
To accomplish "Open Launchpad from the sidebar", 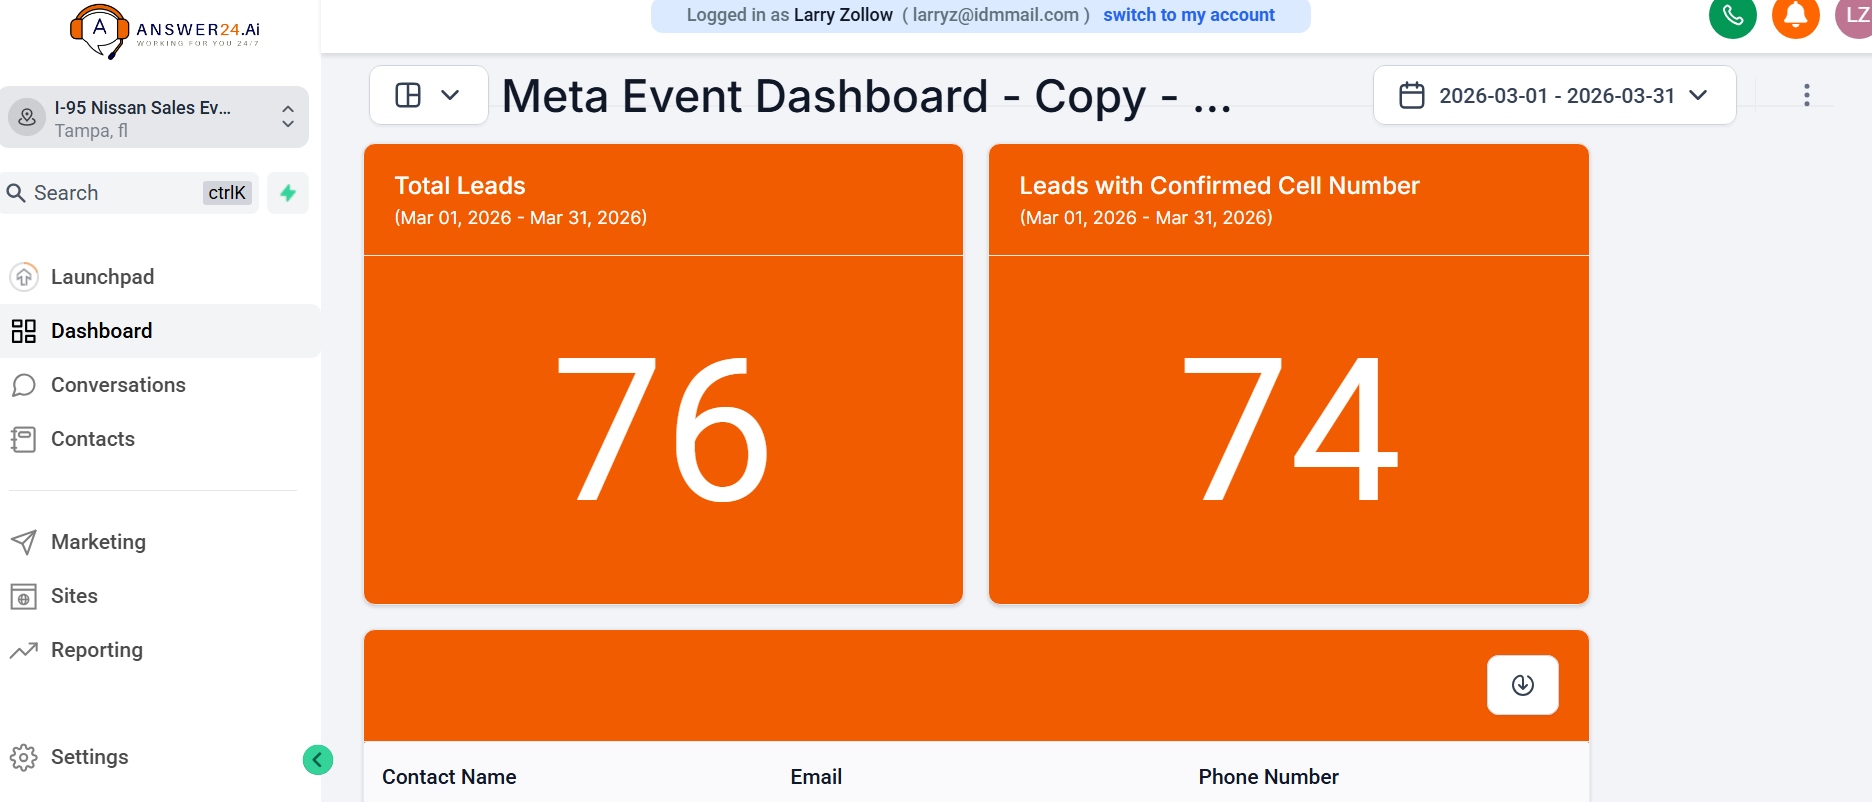I will tap(102, 277).
